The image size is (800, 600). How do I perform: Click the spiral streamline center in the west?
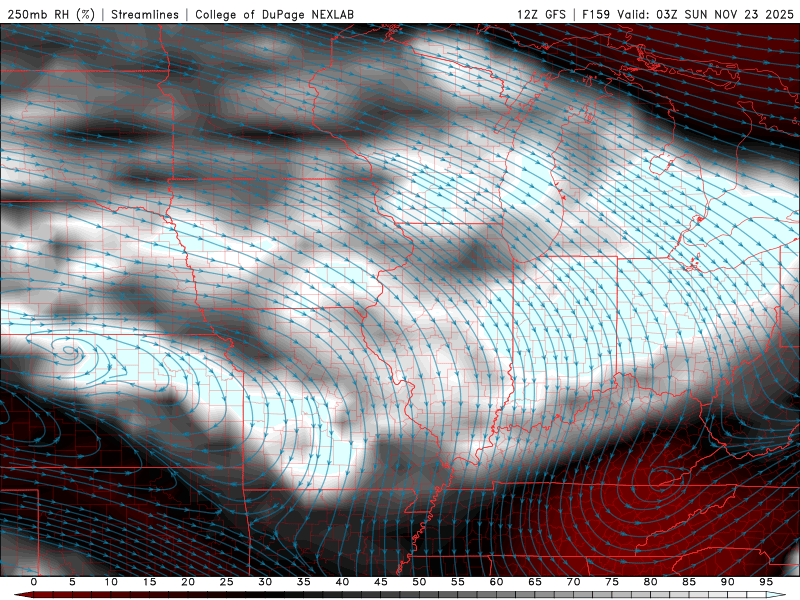tap(70, 351)
